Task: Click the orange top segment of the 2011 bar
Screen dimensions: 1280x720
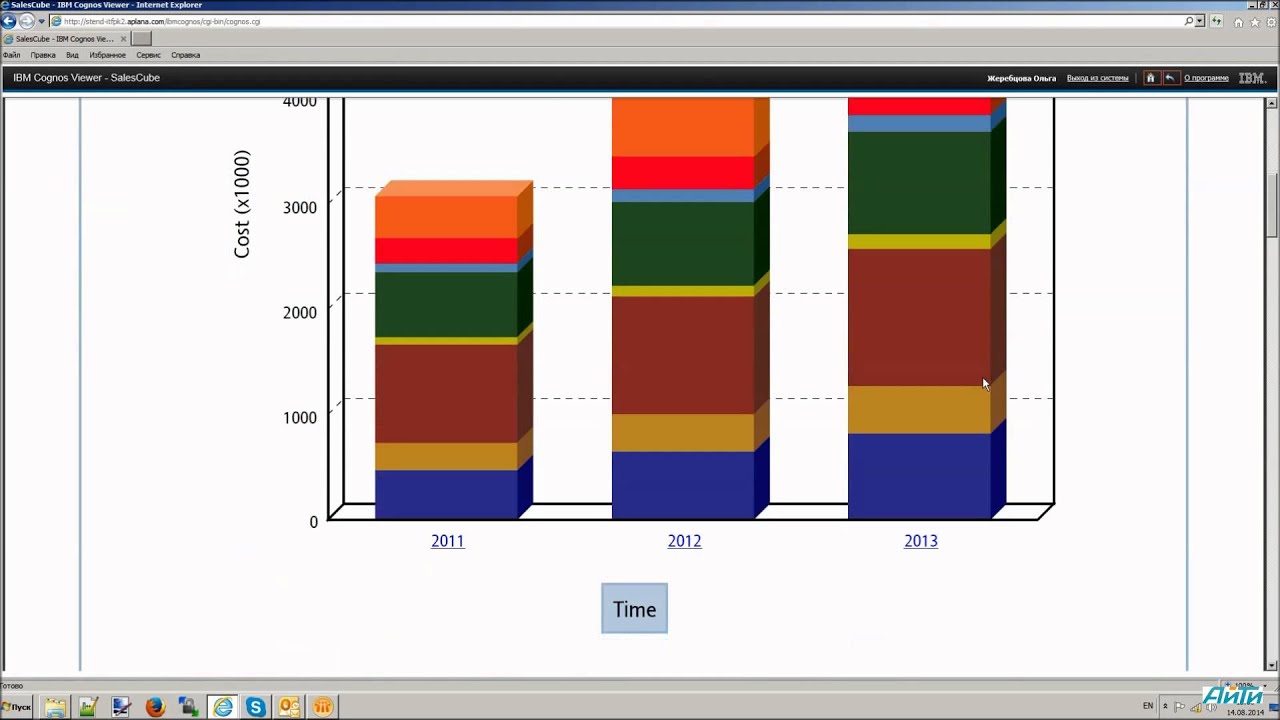Action: click(446, 217)
